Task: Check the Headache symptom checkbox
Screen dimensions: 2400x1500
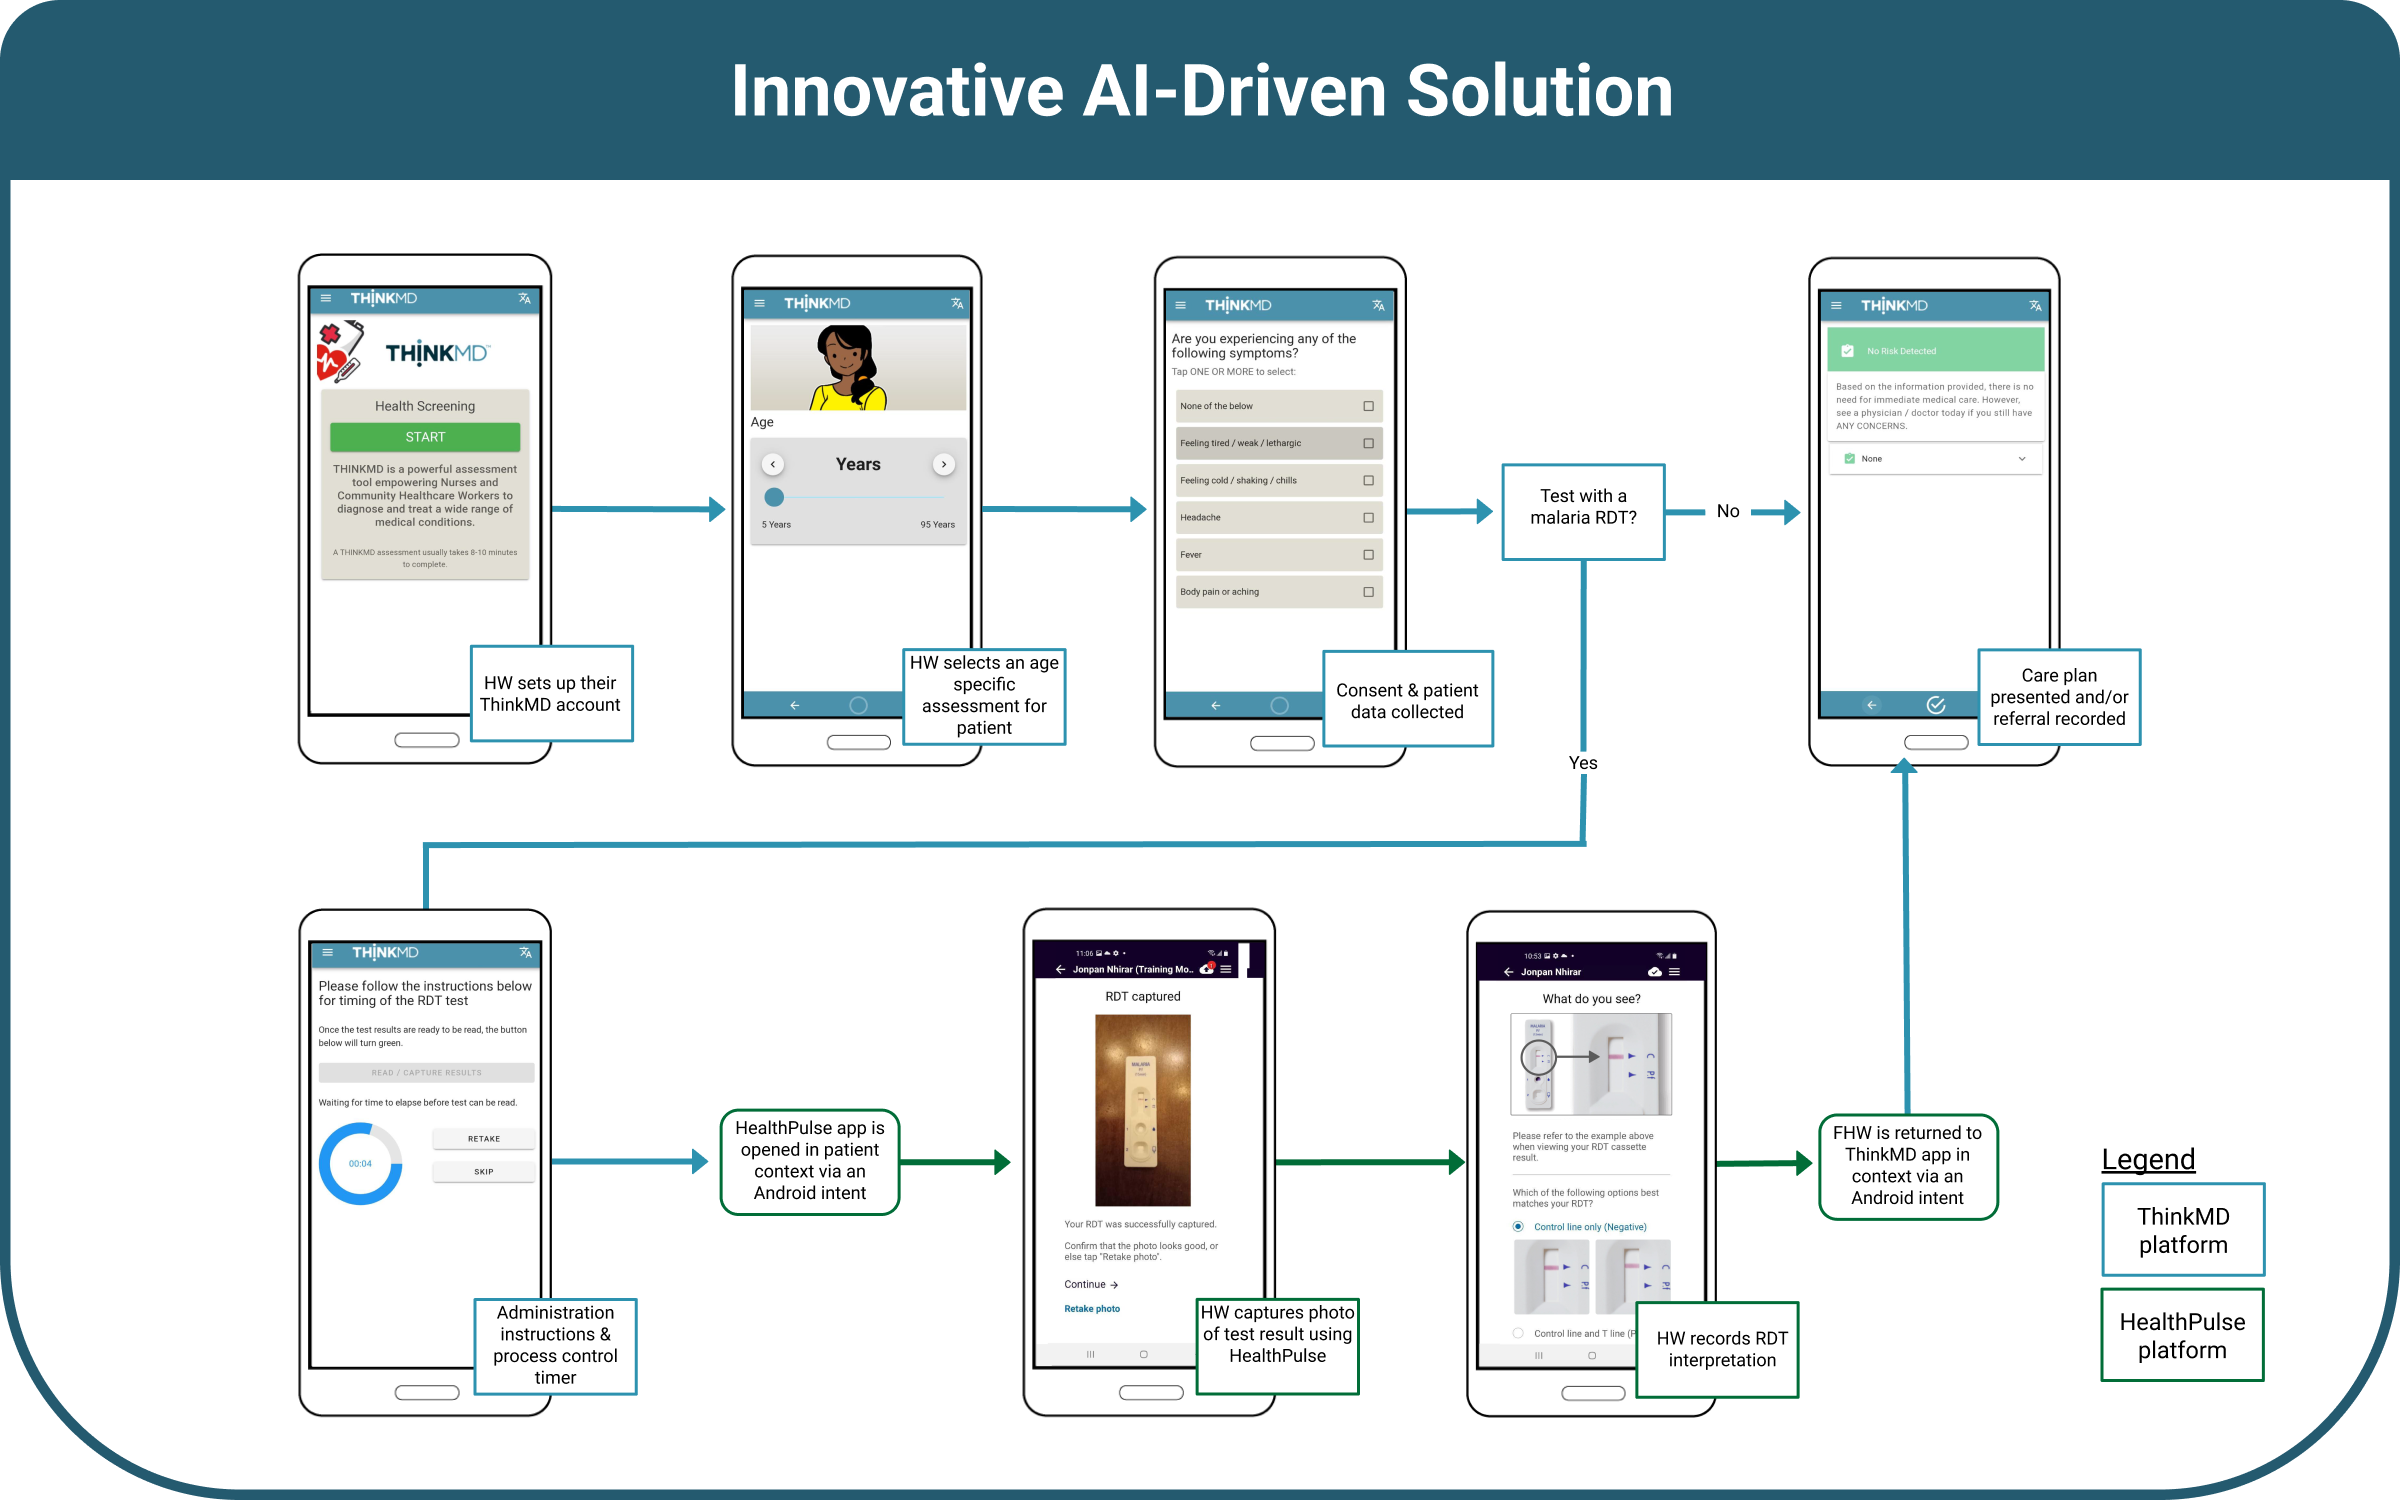Action: (x=1368, y=517)
